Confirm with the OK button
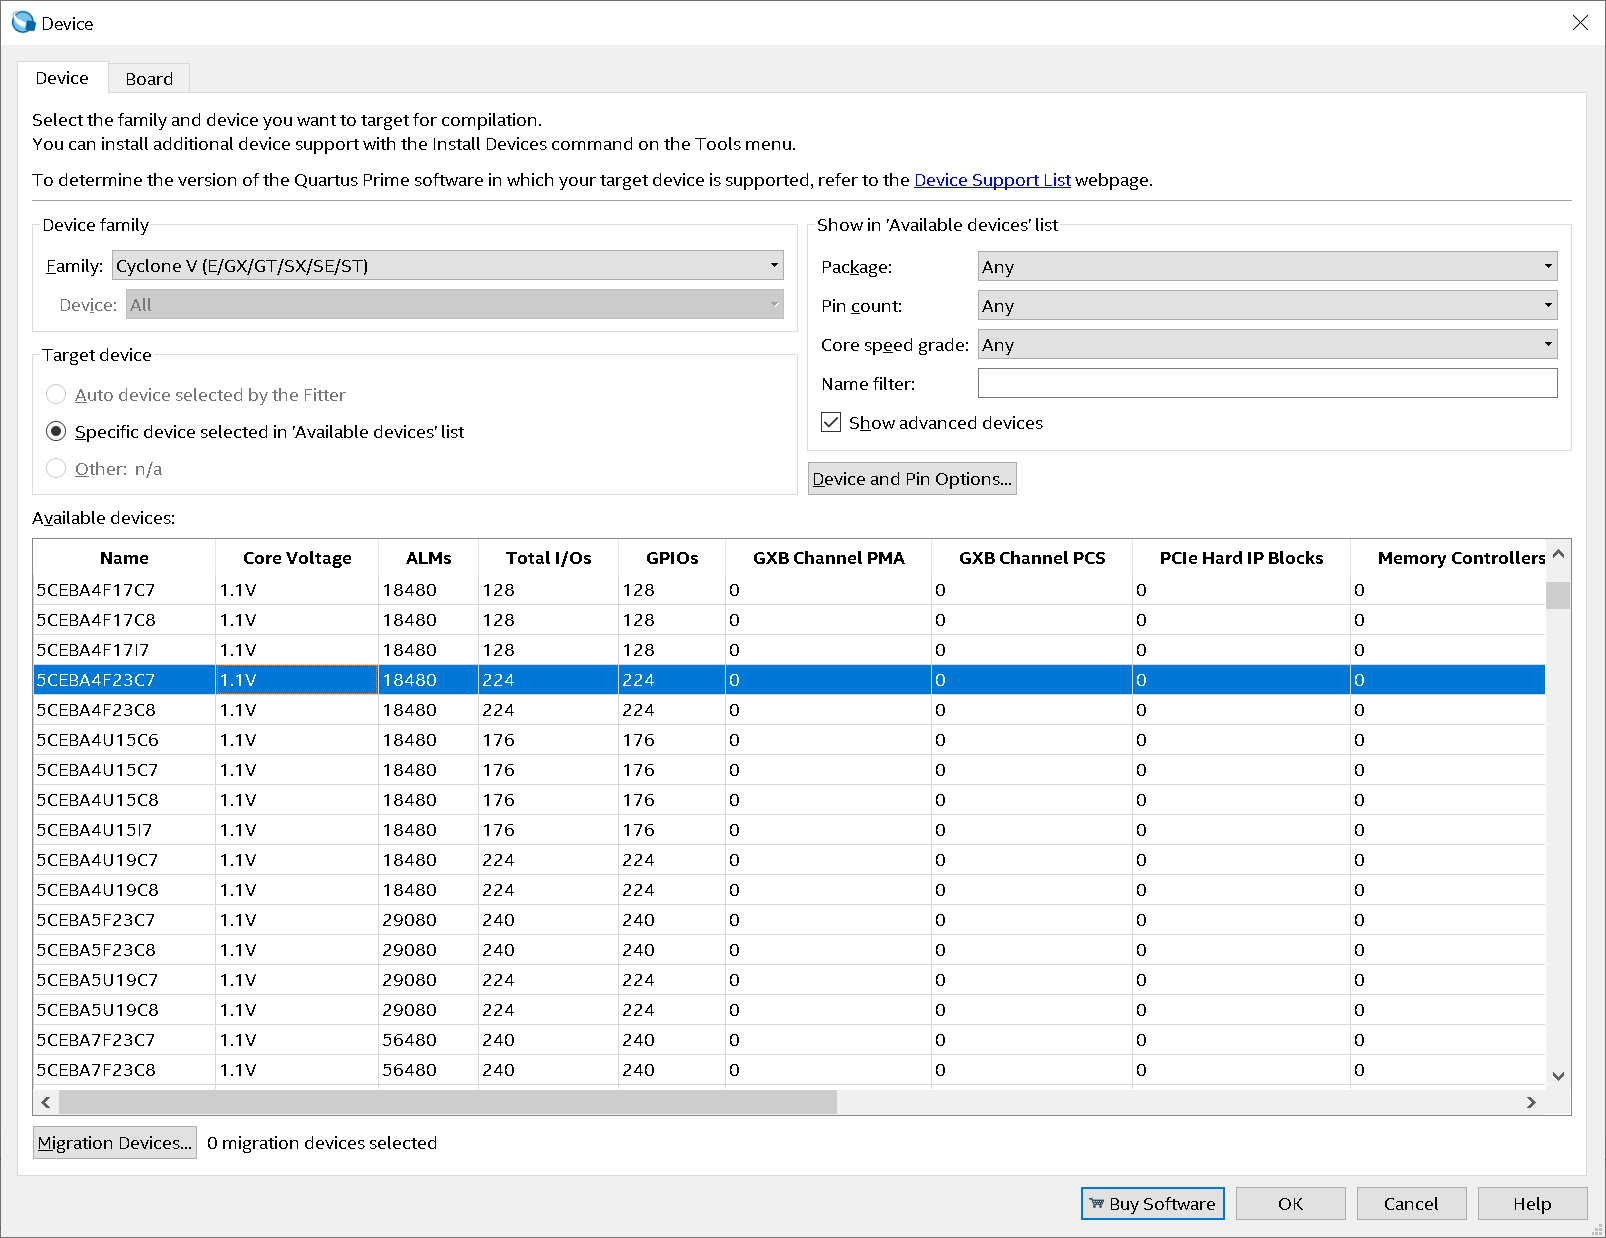The height and width of the screenshot is (1238, 1606). (x=1290, y=1204)
